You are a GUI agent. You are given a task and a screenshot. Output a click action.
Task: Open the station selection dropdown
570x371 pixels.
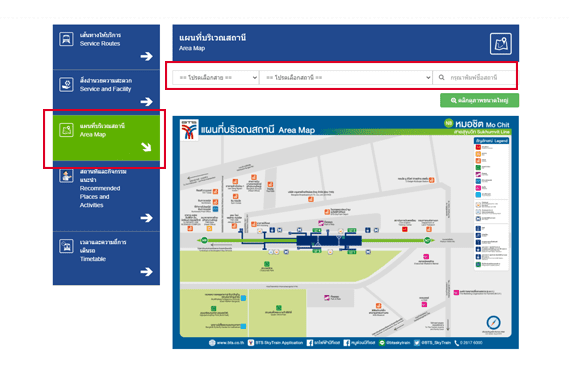point(346,77)
